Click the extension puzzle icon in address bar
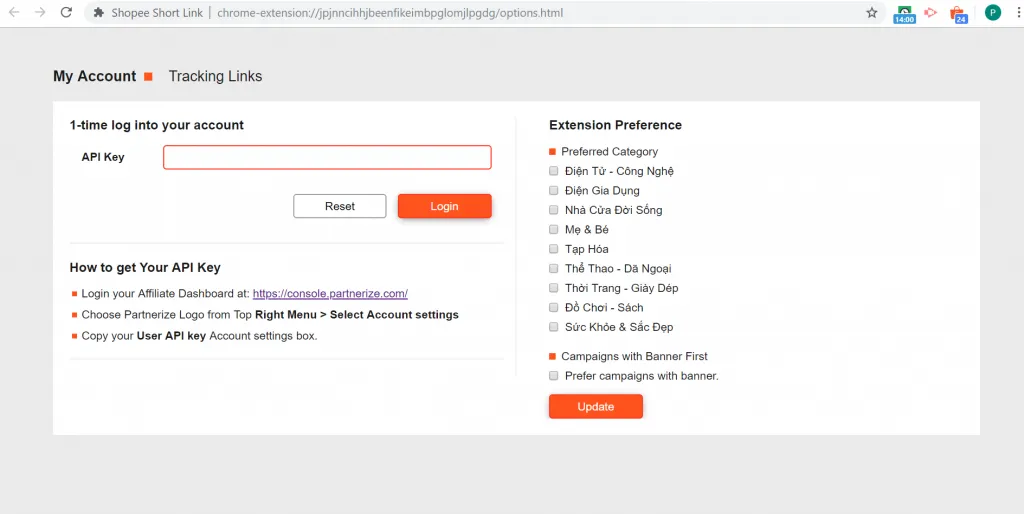 (99, 13)
